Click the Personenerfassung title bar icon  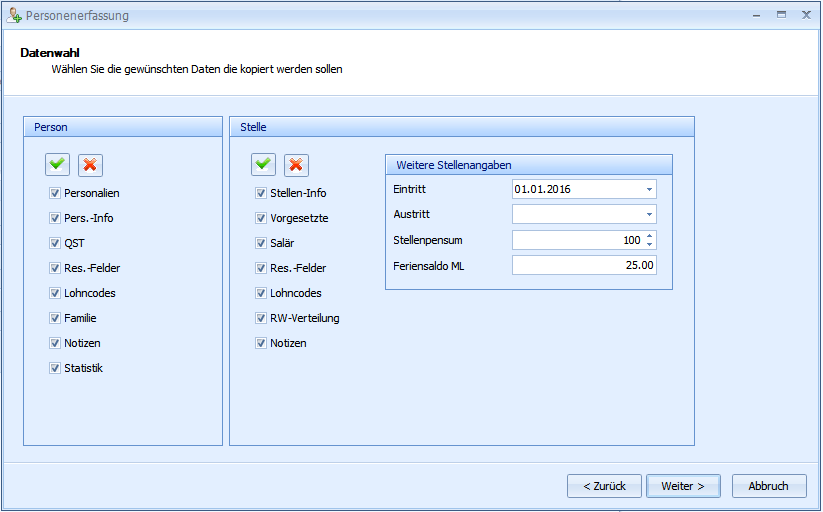tap(13, 15)
